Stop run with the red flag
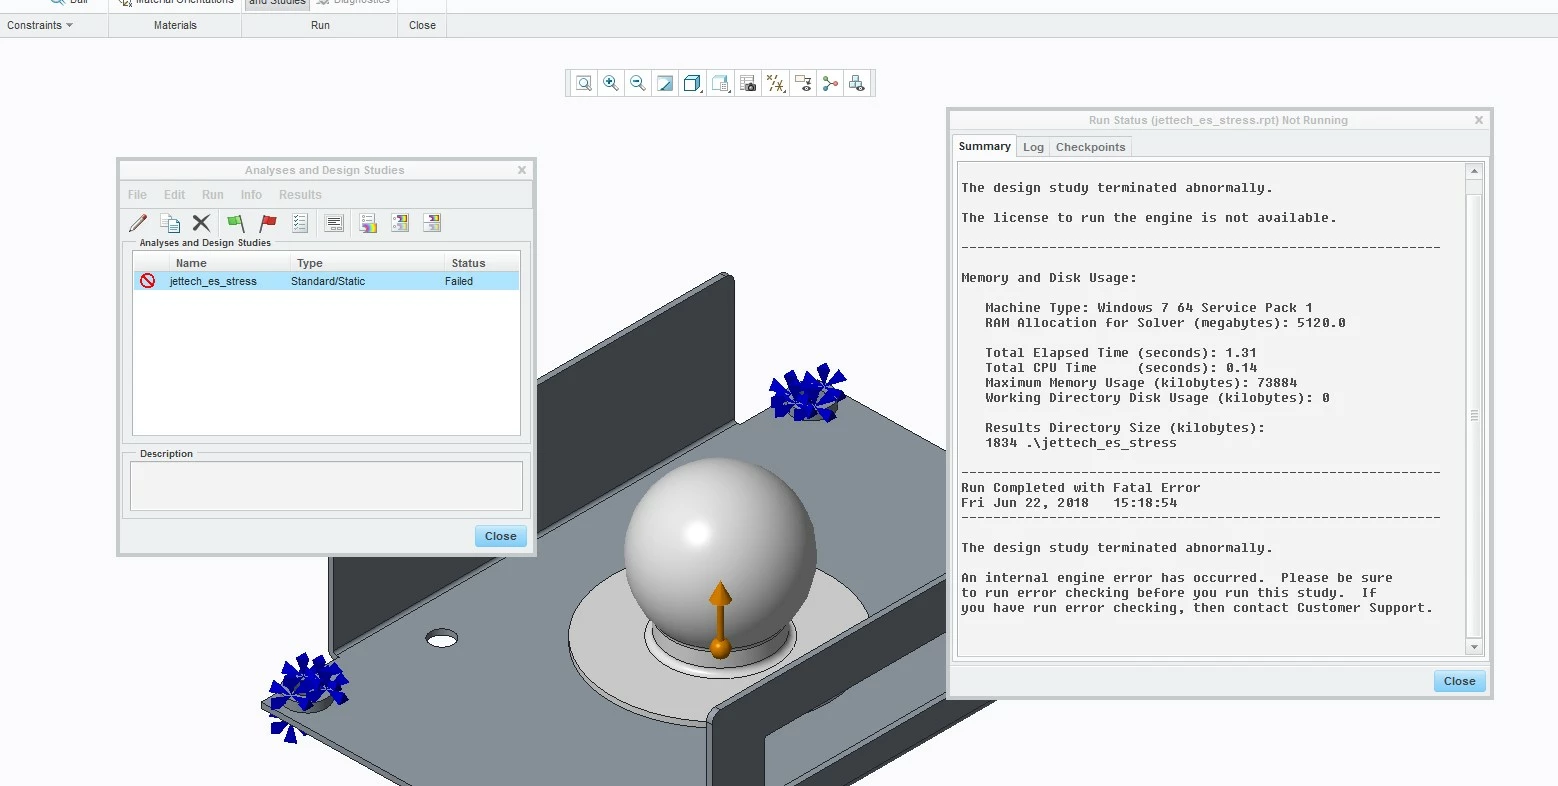 267,223
